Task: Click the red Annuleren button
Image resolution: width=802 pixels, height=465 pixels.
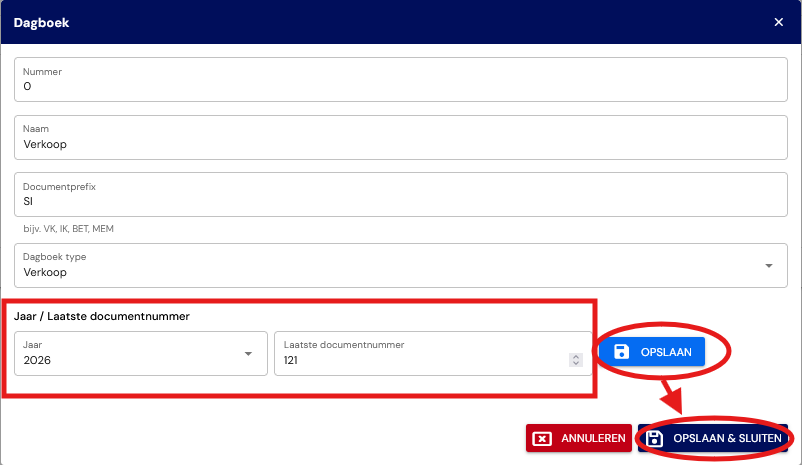Action: [x=578, y=438]
